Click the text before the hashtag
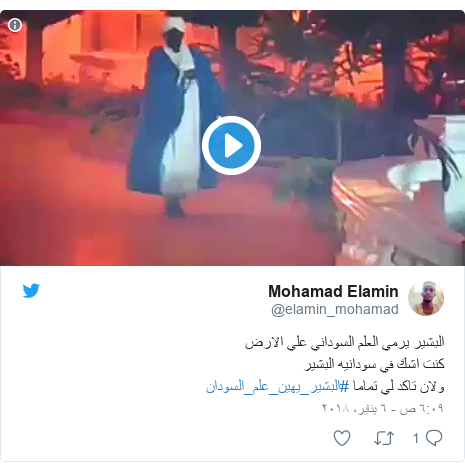 pos(399,387)
